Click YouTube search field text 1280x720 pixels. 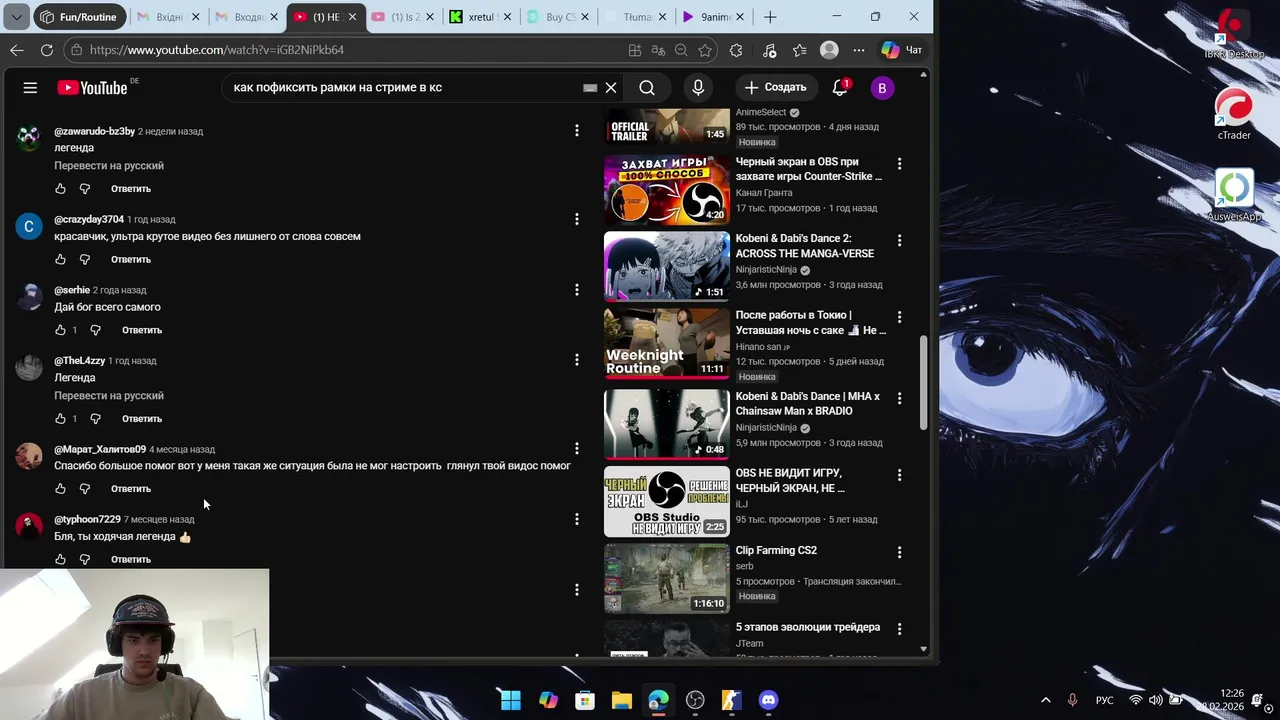click(337, 88)
